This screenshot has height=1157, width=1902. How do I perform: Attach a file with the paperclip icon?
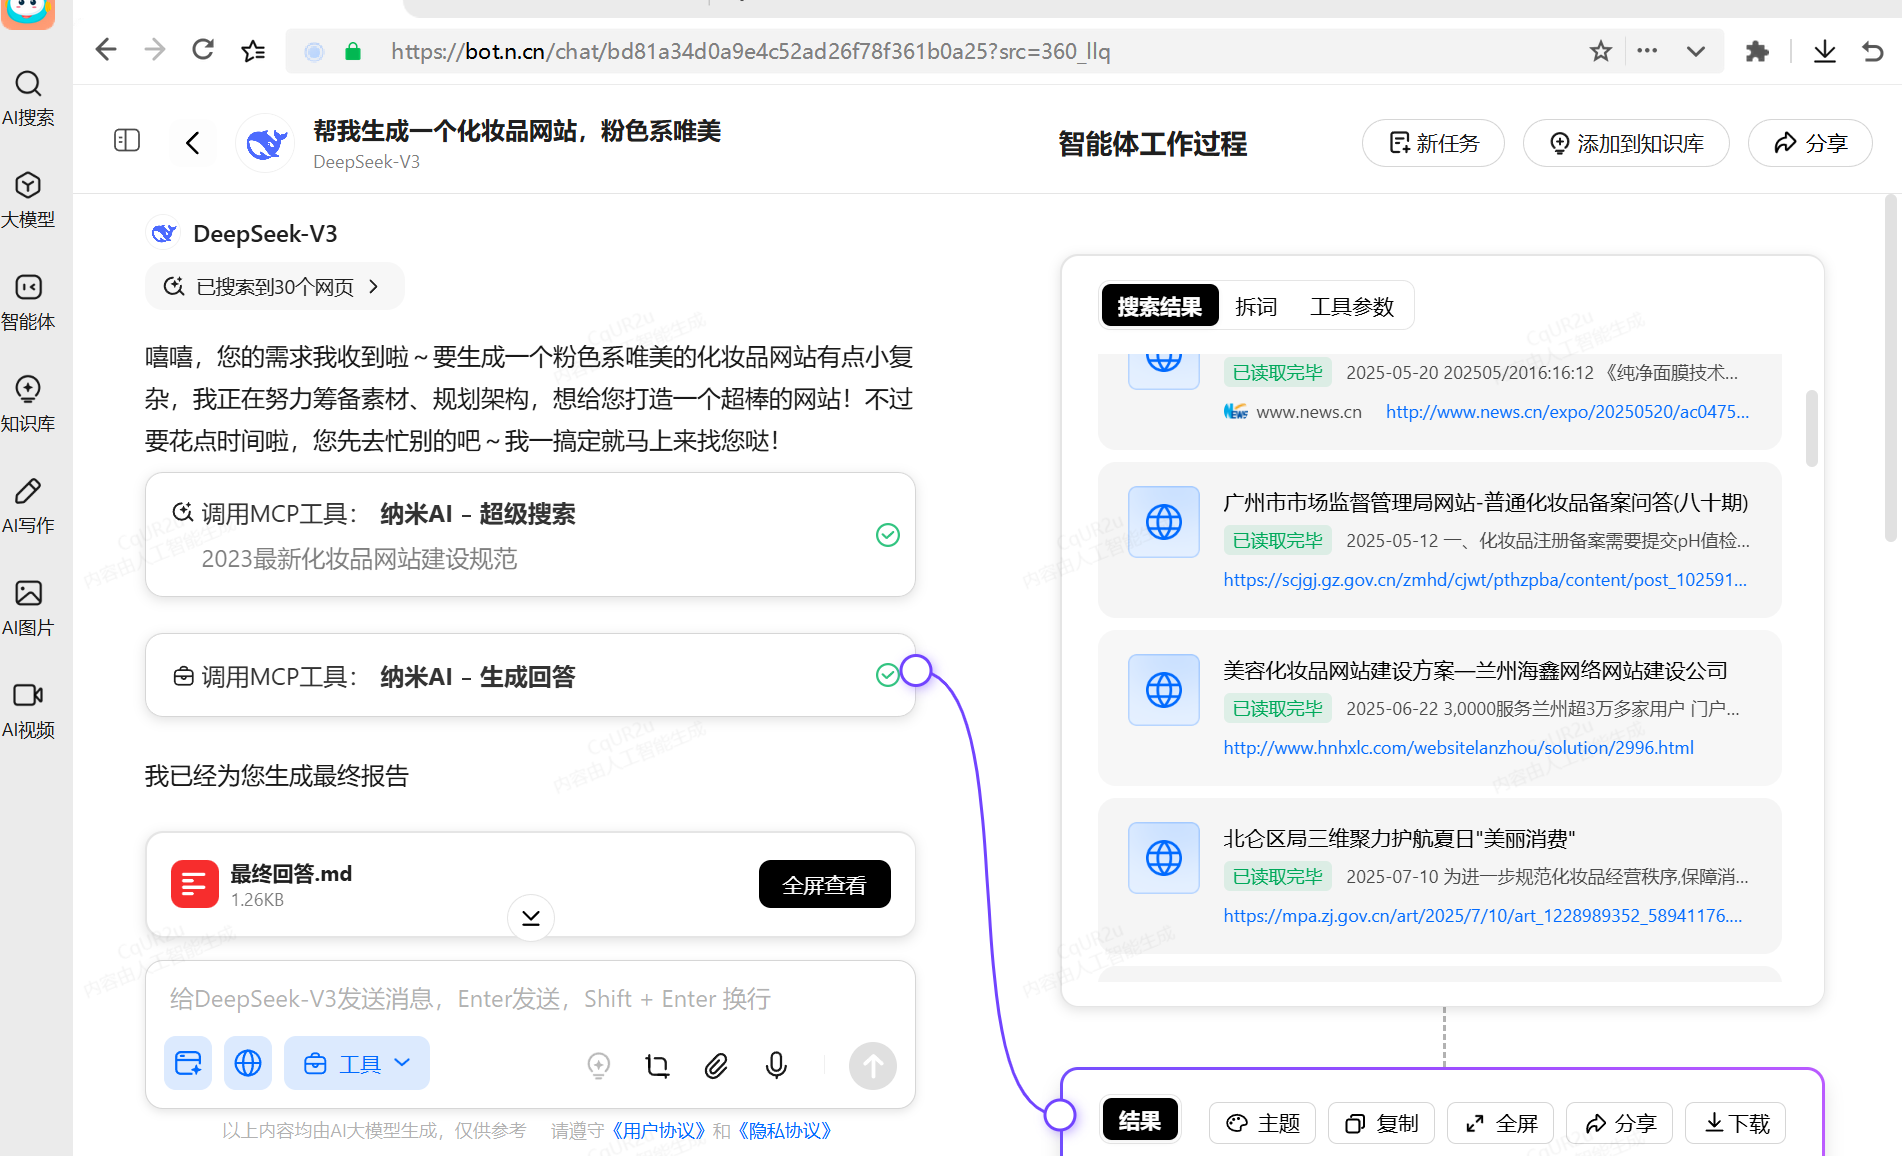coord(716,1066)
